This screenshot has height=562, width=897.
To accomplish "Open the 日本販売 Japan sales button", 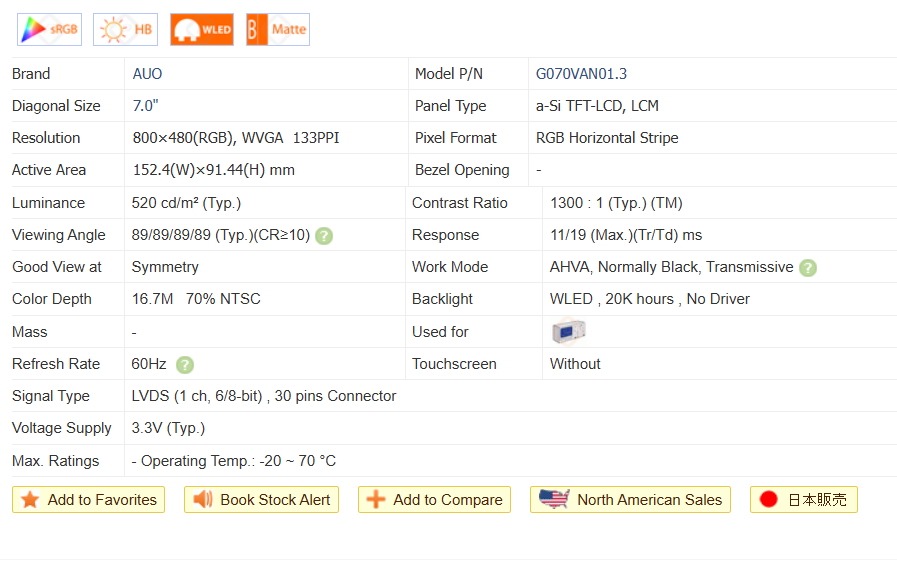I will pos(803,500).
